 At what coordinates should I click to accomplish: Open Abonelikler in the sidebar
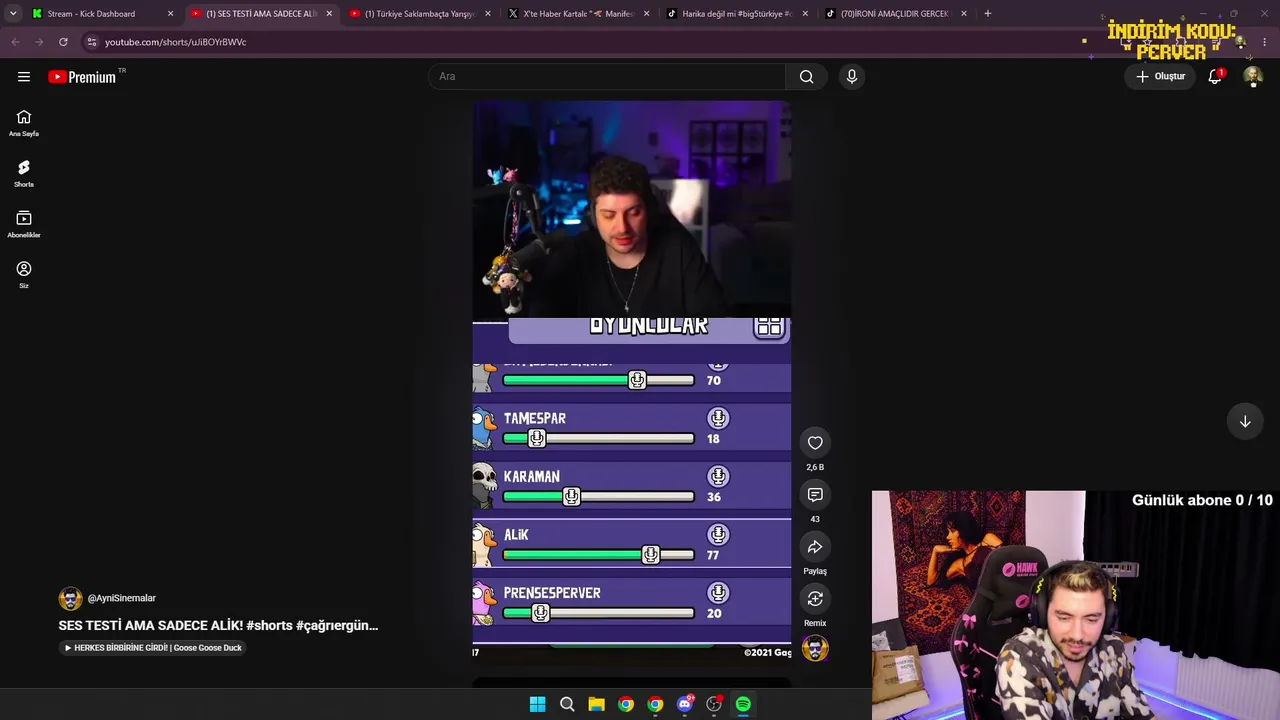click(24, 225)
